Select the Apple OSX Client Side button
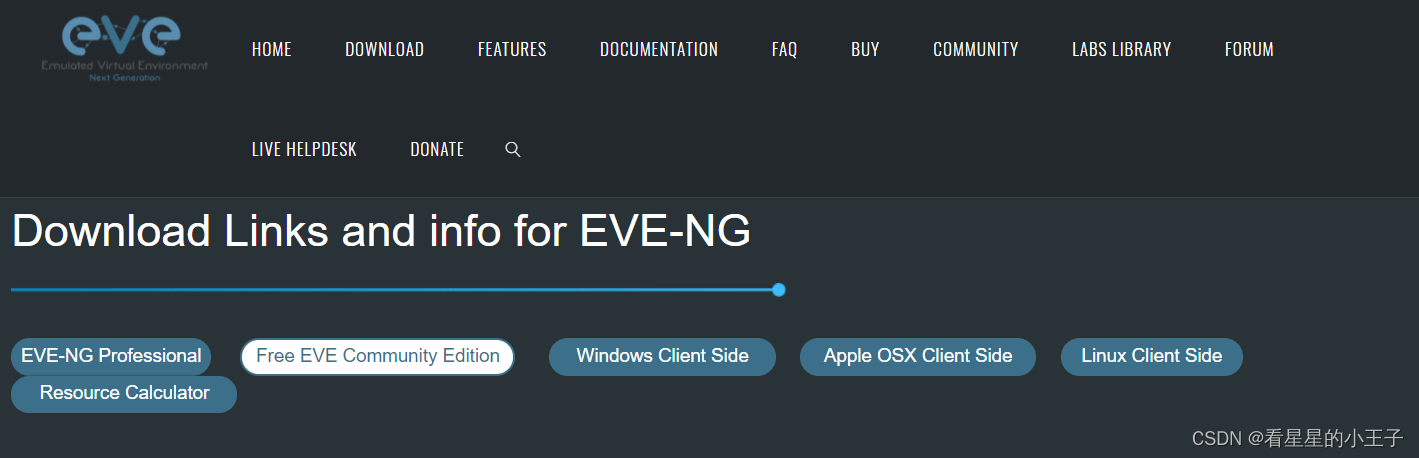Screen dimensions: 1419x458 coord(918,356)
